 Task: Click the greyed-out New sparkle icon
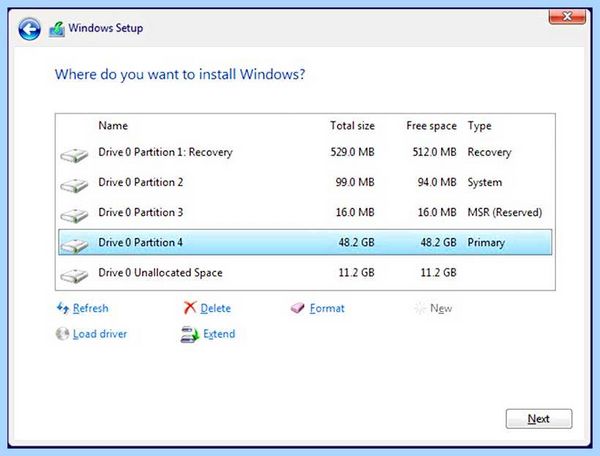coord(420,308)
